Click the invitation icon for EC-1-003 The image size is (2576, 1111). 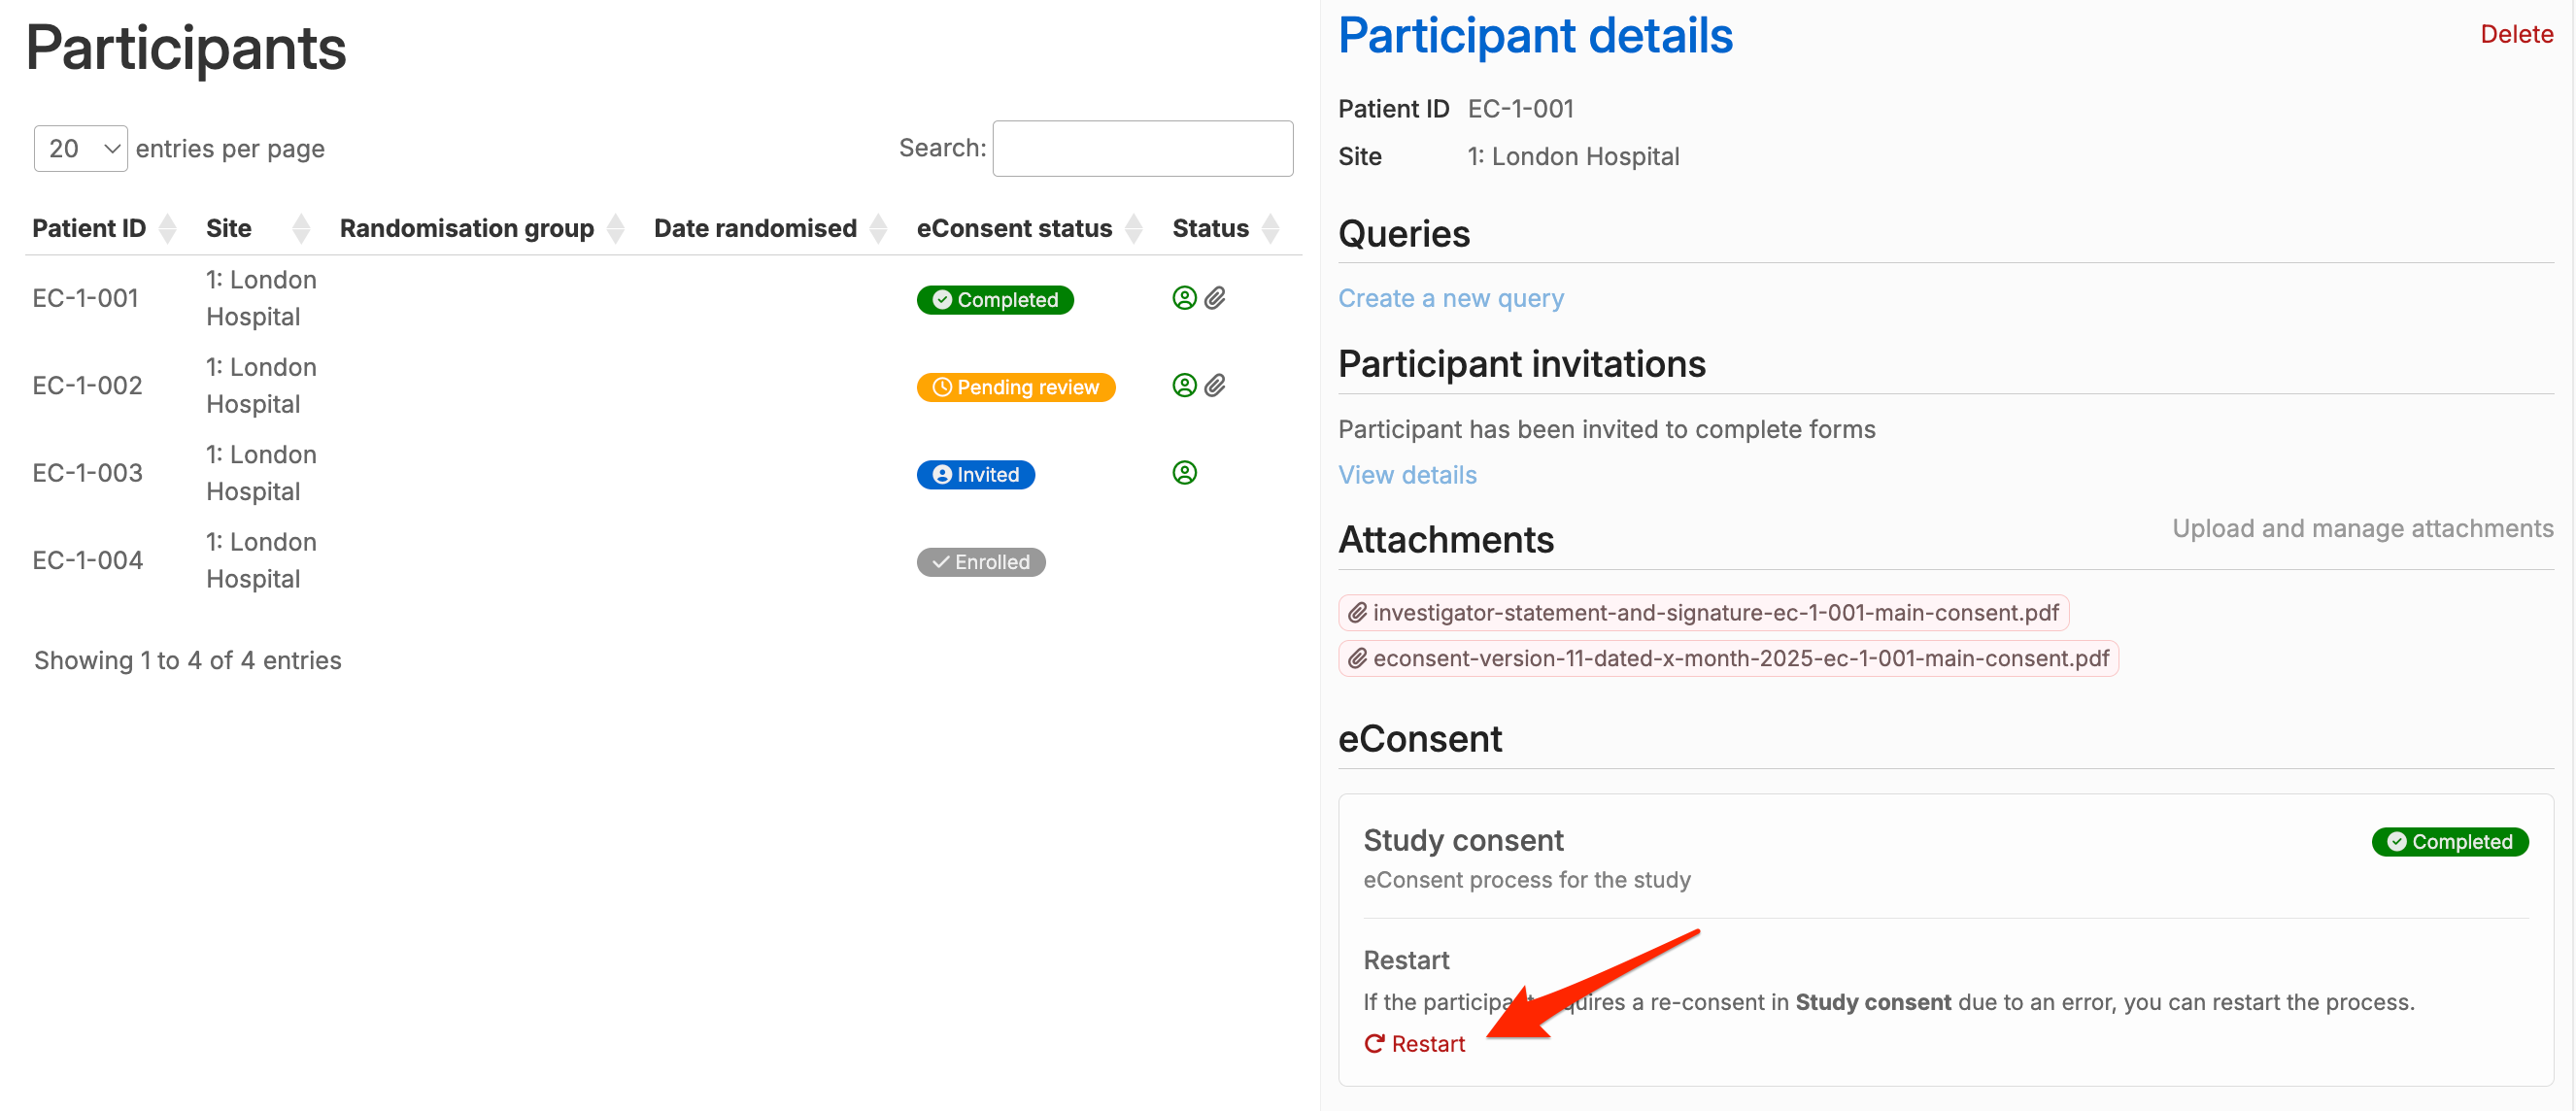pos(1184,473)
